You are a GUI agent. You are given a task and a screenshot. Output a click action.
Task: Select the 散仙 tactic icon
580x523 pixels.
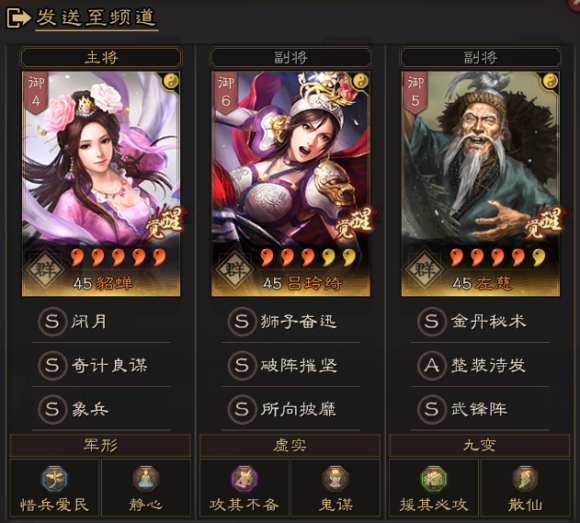[x=525, y=479]
